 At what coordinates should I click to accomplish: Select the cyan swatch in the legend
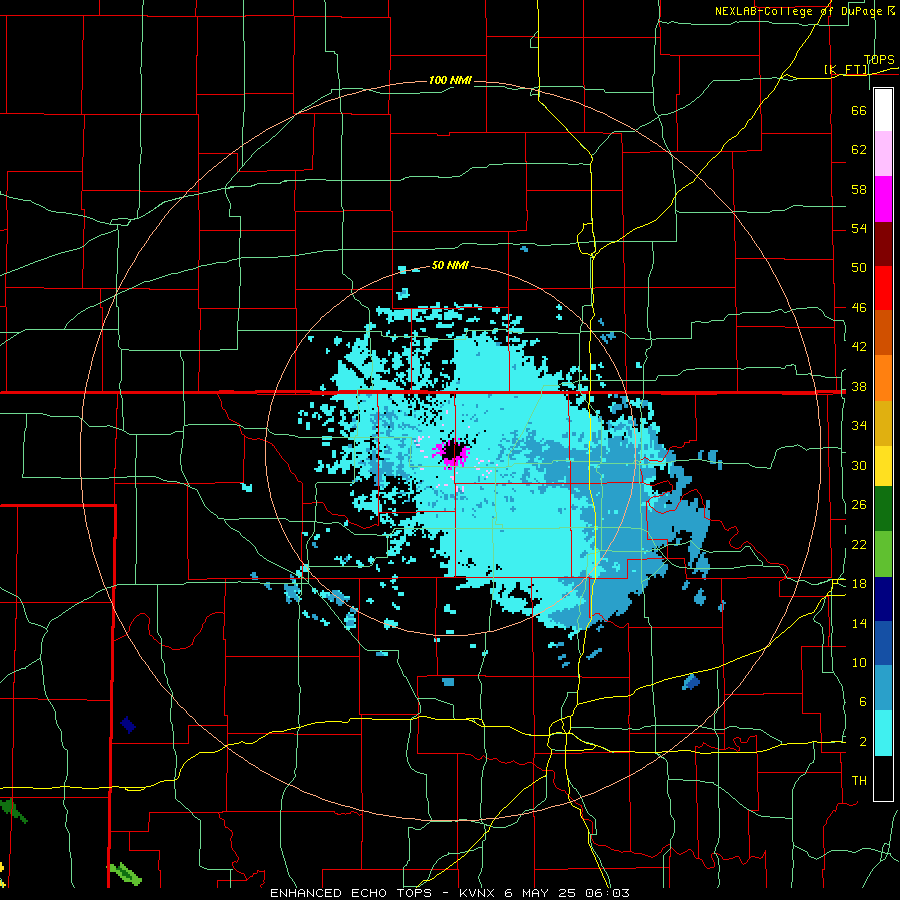pos(883,733)
